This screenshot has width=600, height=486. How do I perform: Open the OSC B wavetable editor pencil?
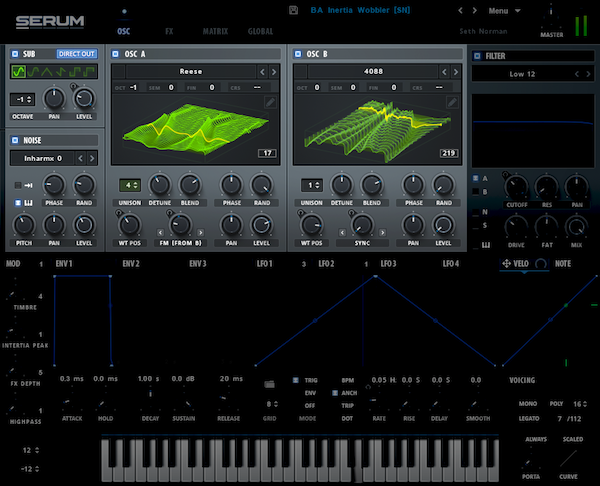tap(452, 102)
